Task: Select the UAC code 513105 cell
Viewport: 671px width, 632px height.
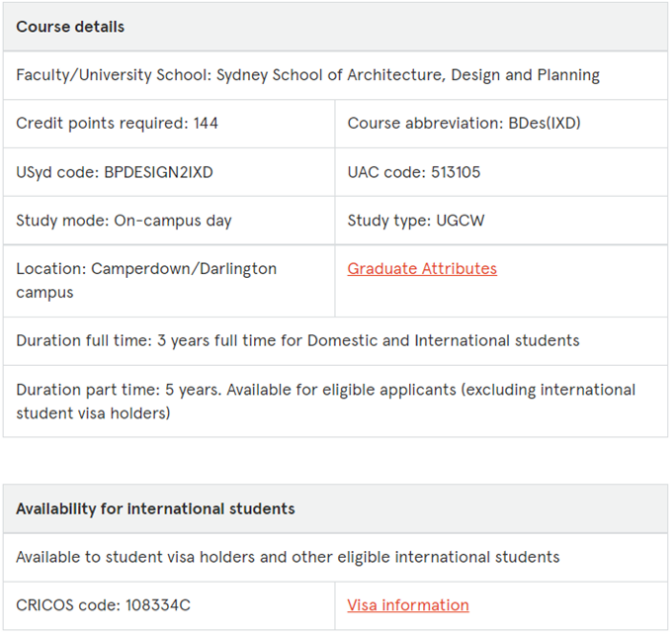Action: (x=414, y=172)
